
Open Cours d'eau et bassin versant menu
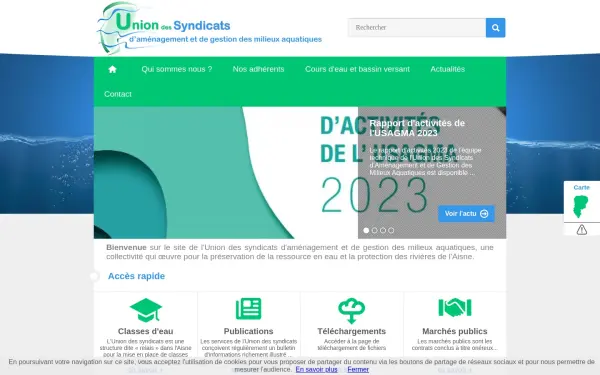point(357,69)
